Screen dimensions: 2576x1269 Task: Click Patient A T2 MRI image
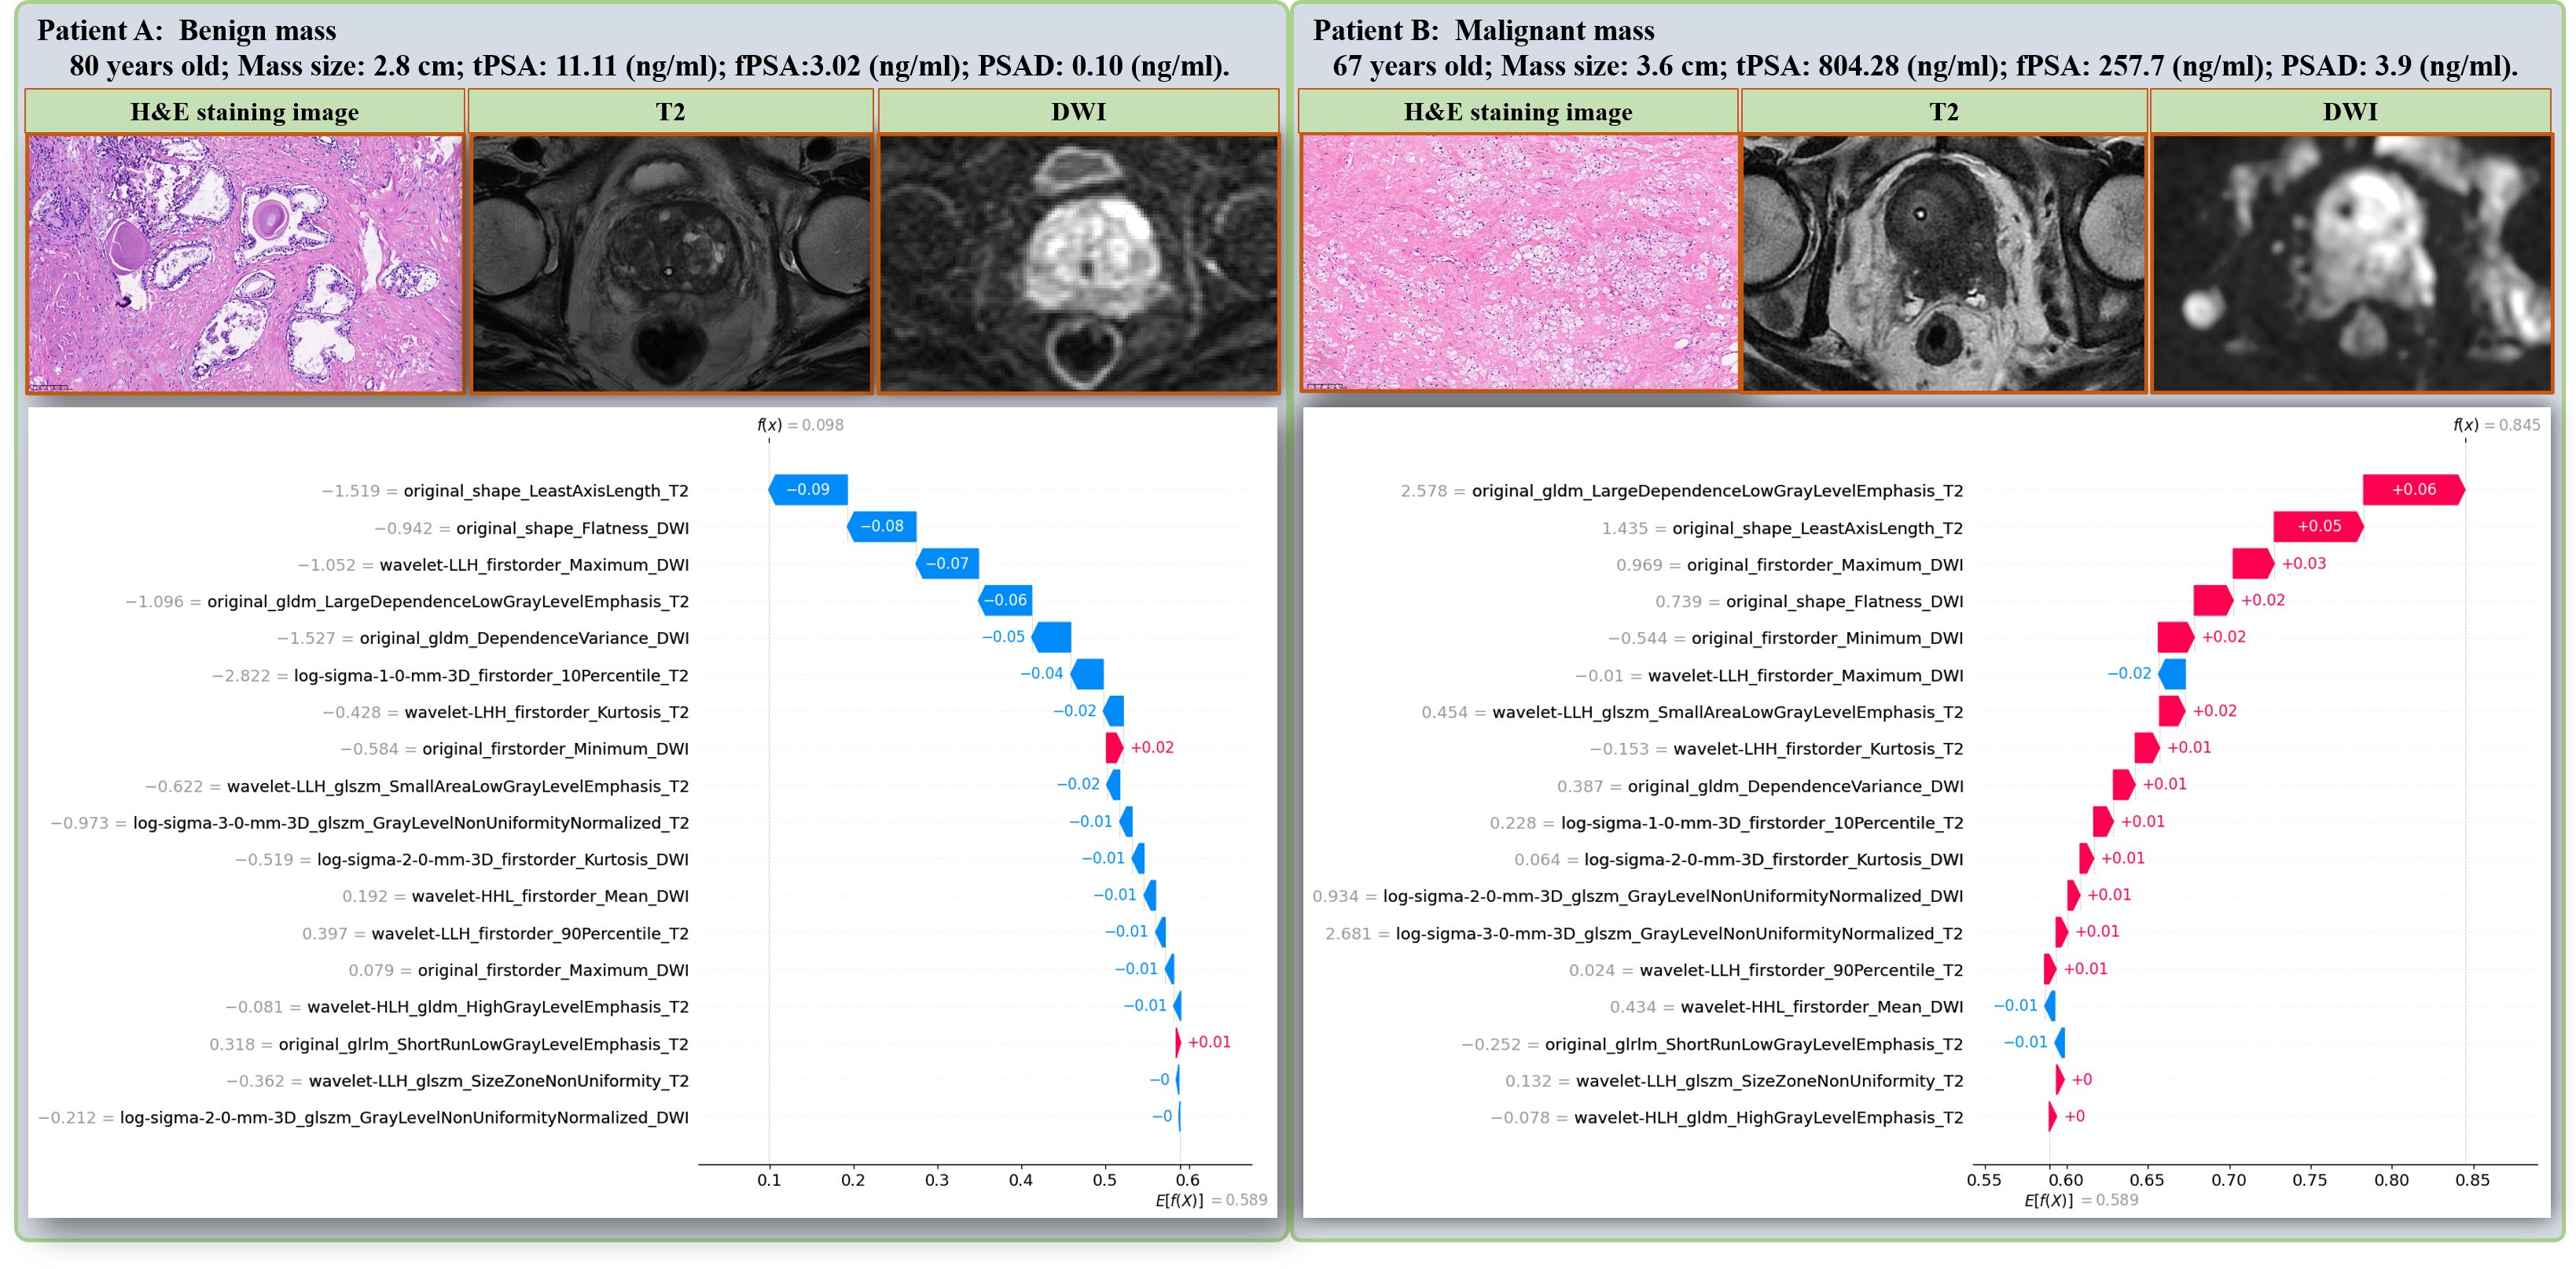(x=671, y=263)
